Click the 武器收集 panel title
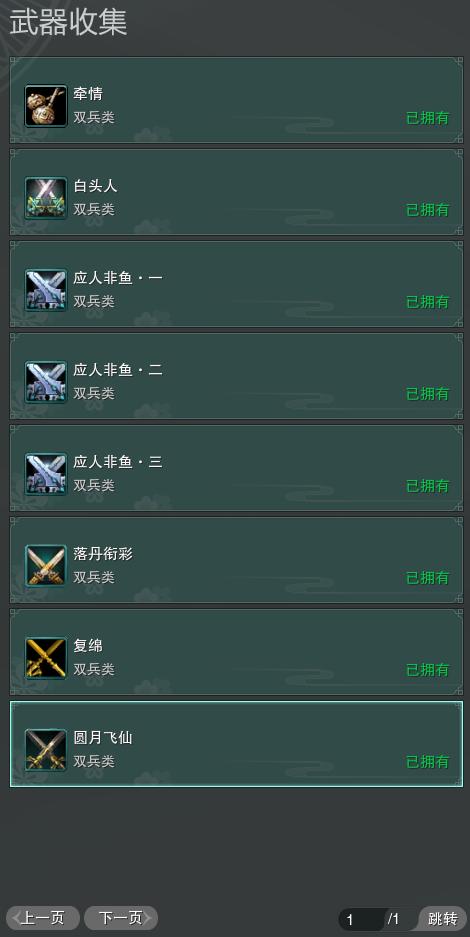The height and width of the screenshot is (937, 470). pos(68,23)
